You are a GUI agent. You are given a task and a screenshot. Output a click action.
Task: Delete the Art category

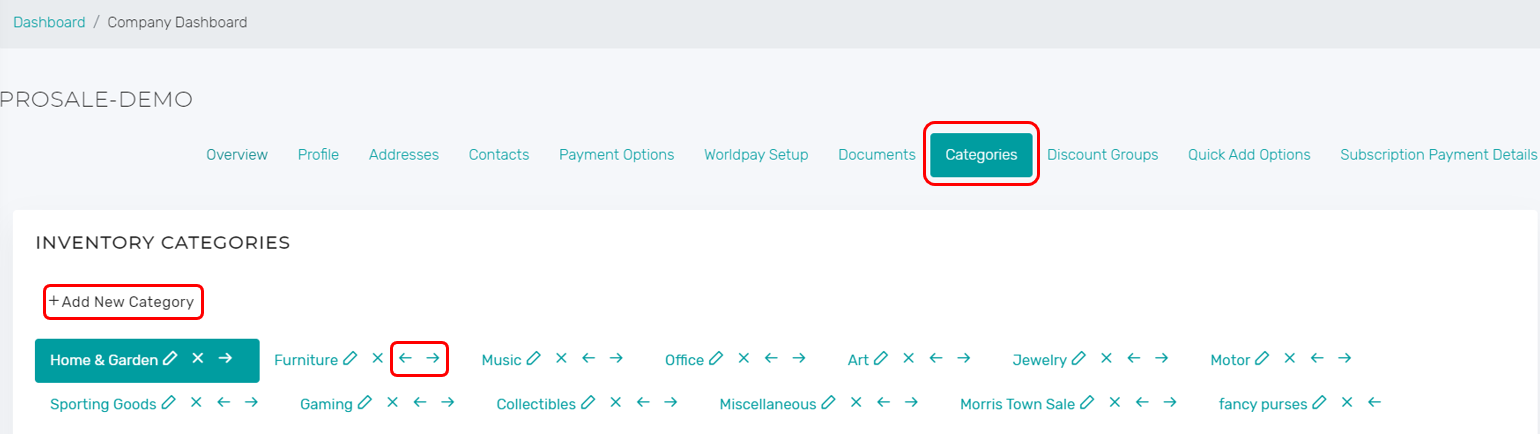pos(908,358)
